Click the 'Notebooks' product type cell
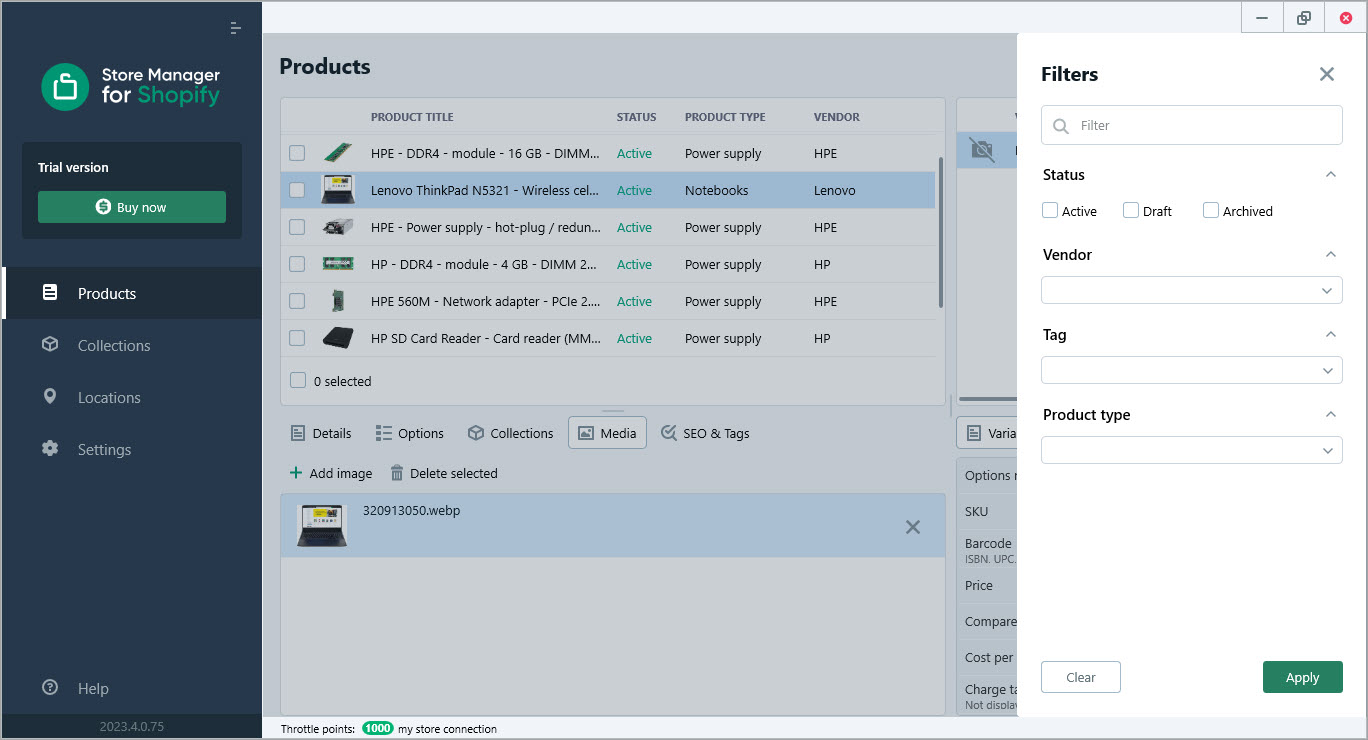Screen dimensions: 1368x740 717,190
